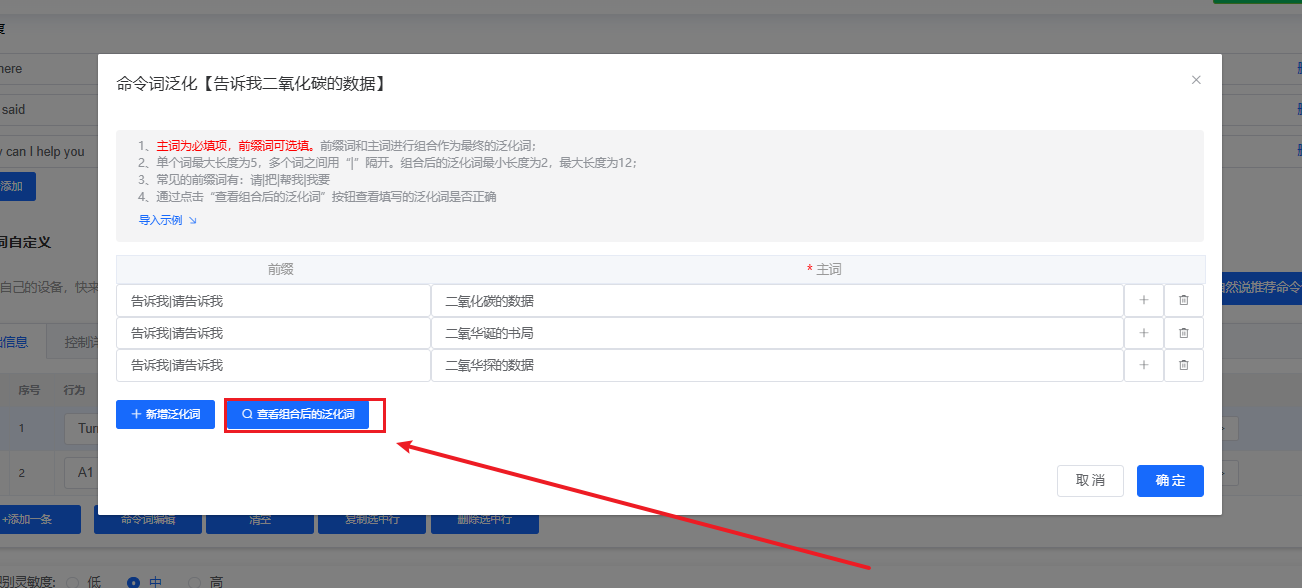Click third row prefix input field
Image resolution: width=1302 pixels, height=588 pixels.
[273, 365]
